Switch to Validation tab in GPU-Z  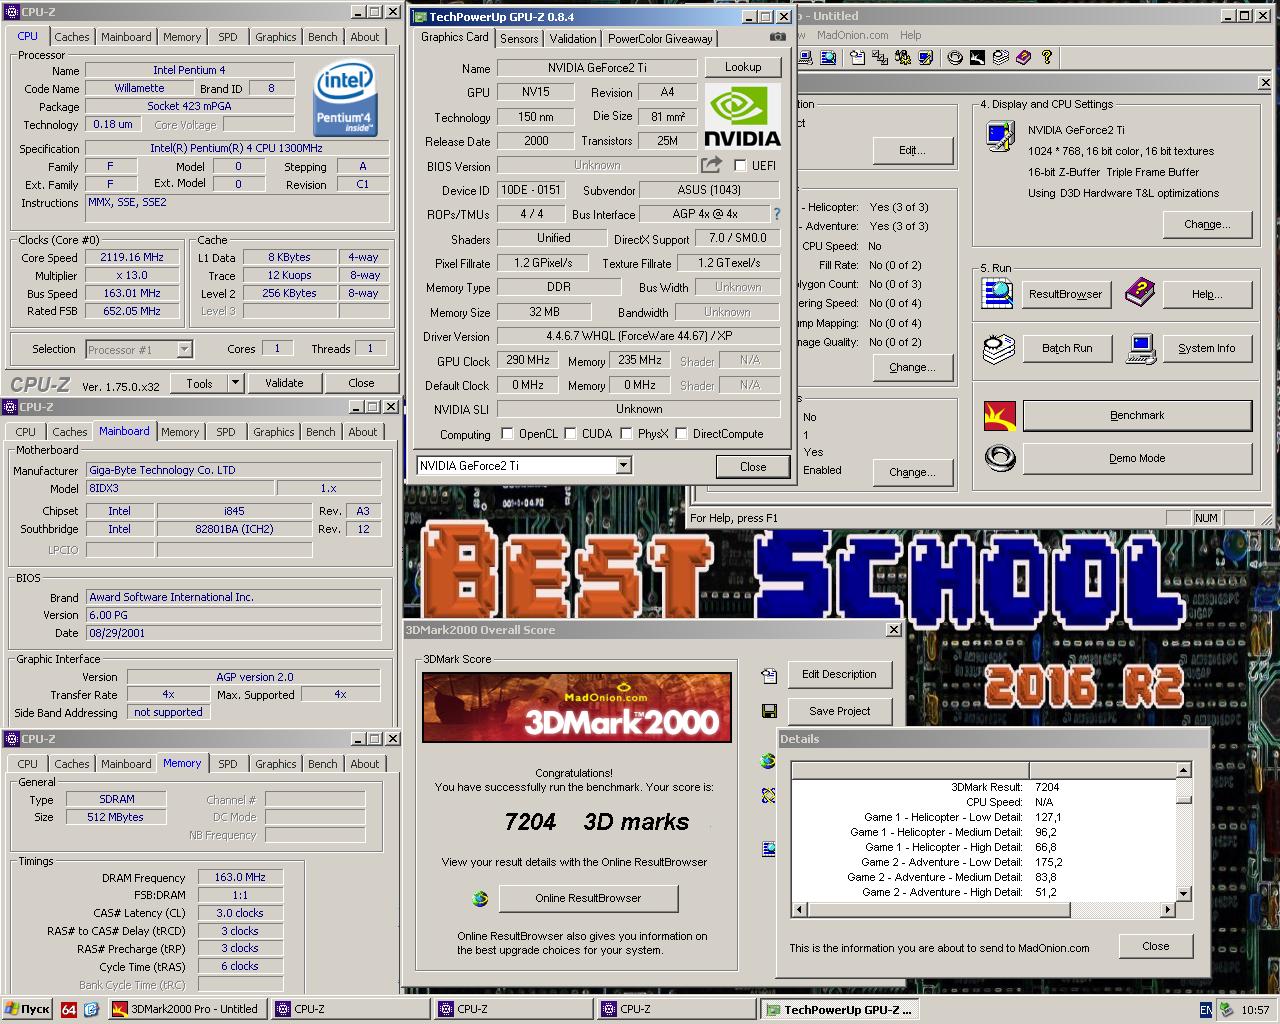tap(573, 38)
